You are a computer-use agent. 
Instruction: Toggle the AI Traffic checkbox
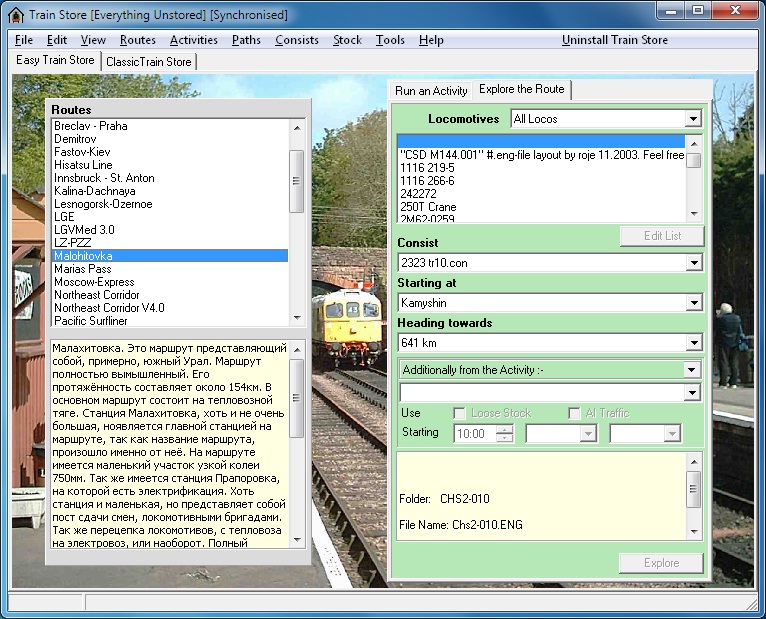pos(574,413)
